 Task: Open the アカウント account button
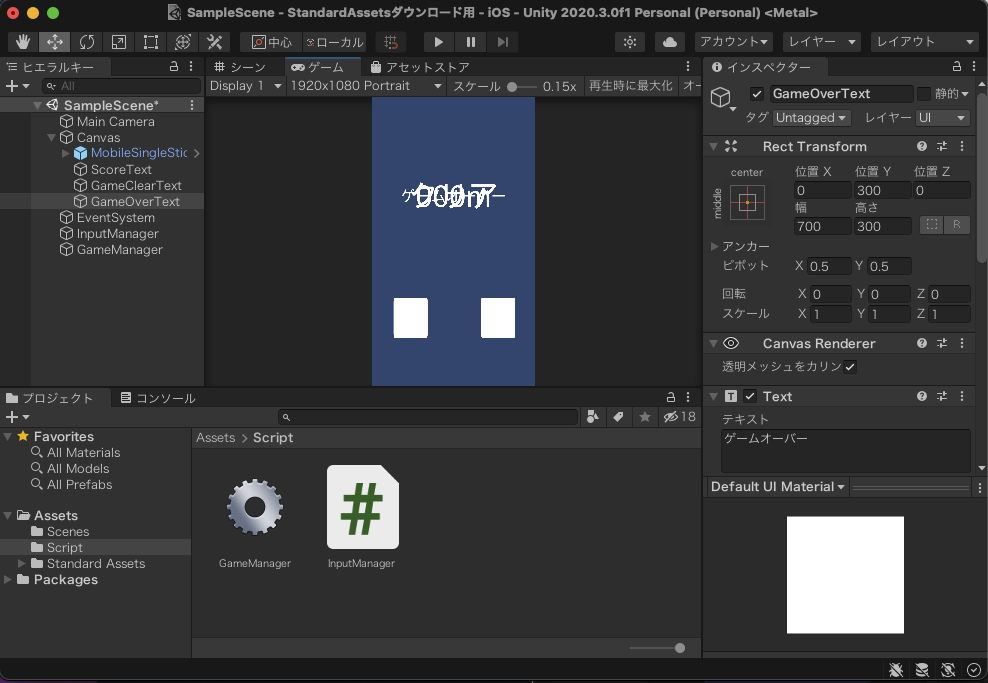coord(734,42)
